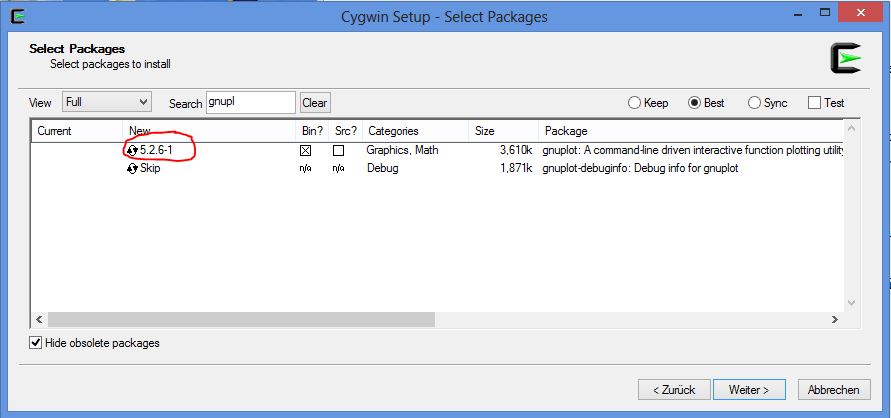Click the version text 5.2.6-1
Image resolution: width=891 pixels, height=418 pixels.
(156, 151)
